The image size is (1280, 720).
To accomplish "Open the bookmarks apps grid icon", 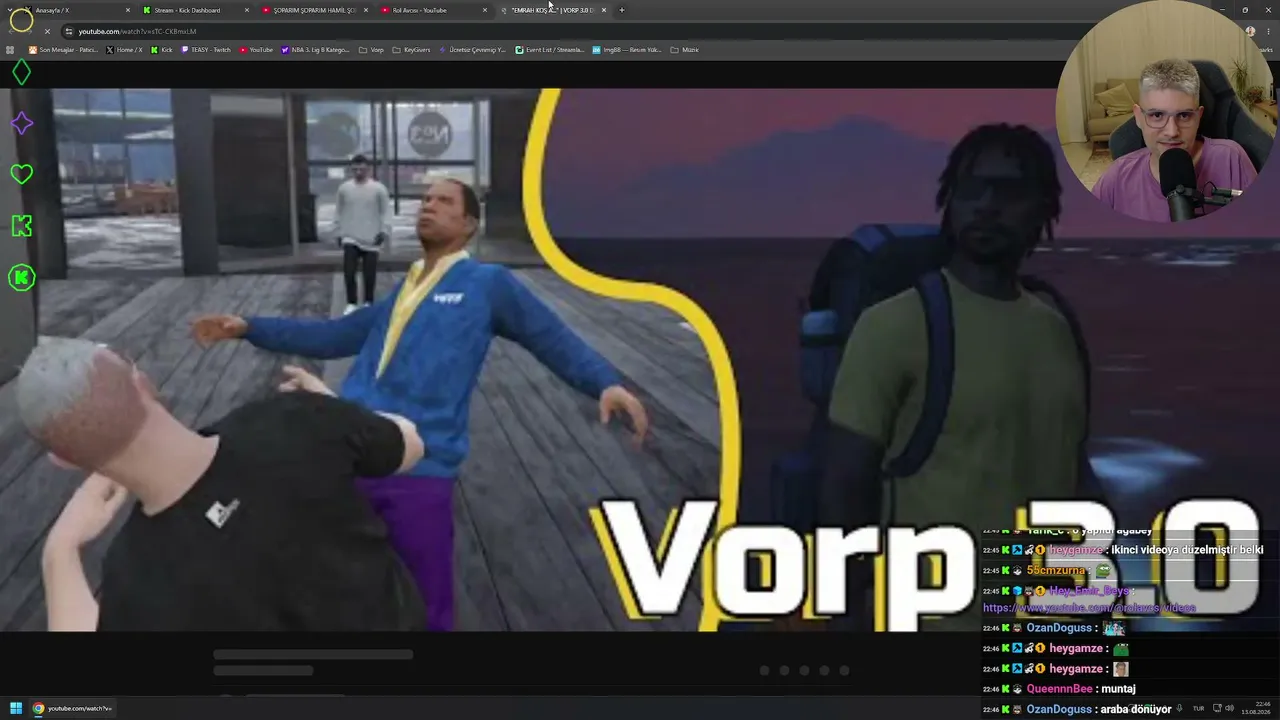I will click(x=10, y=50).
